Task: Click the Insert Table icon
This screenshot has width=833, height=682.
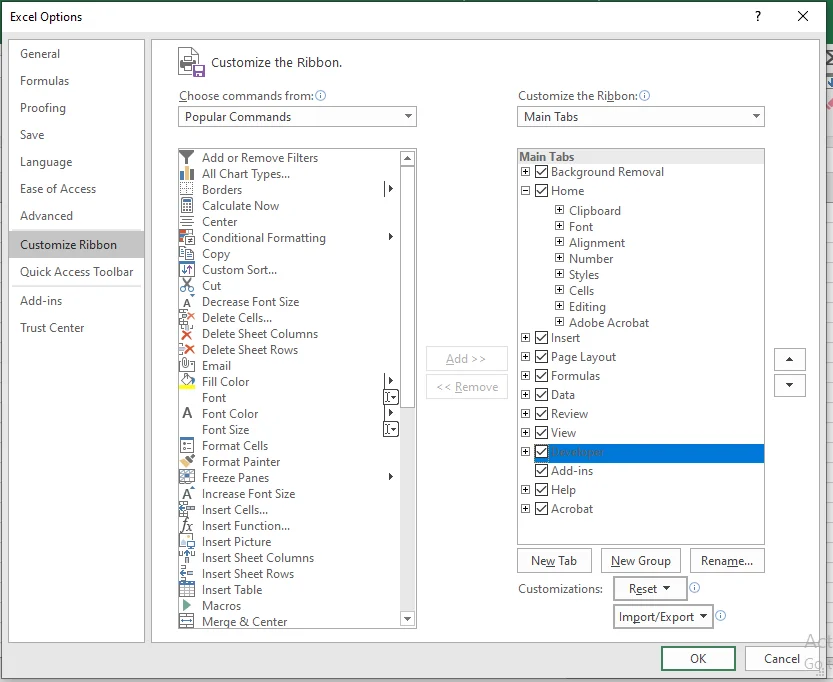Action: click(x=186, y=589)
